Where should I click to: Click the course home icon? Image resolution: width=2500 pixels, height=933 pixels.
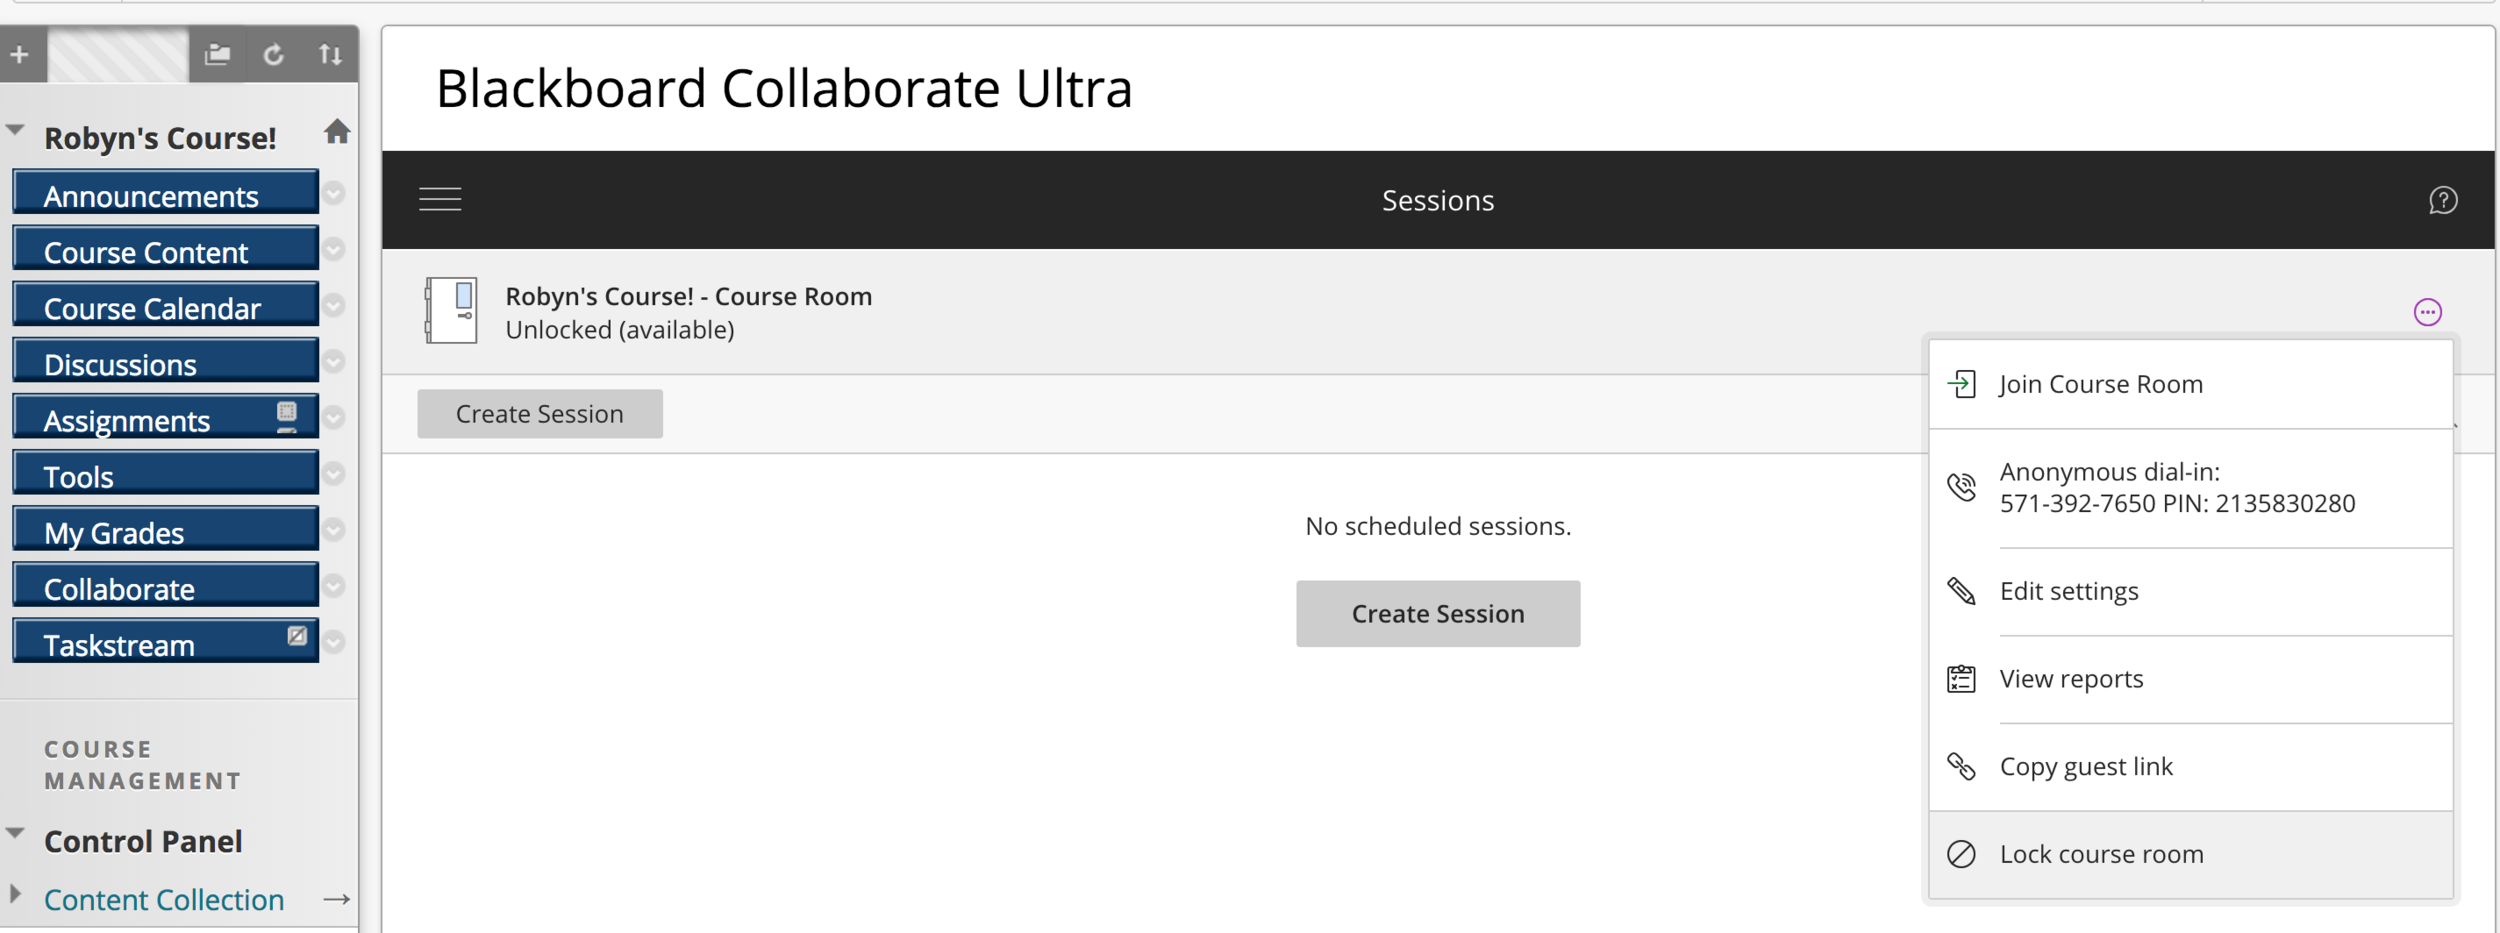(x=337, y=132)
